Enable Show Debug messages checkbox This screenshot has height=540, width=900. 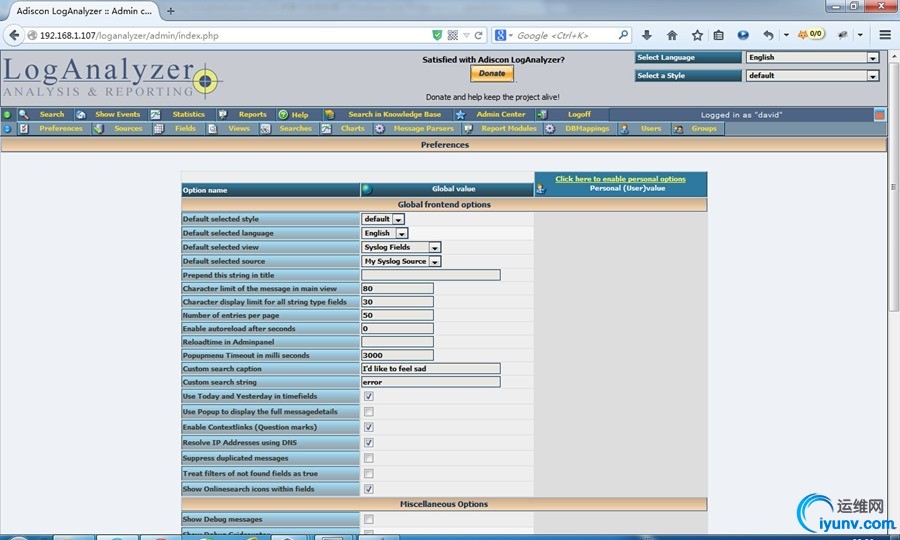368,519
